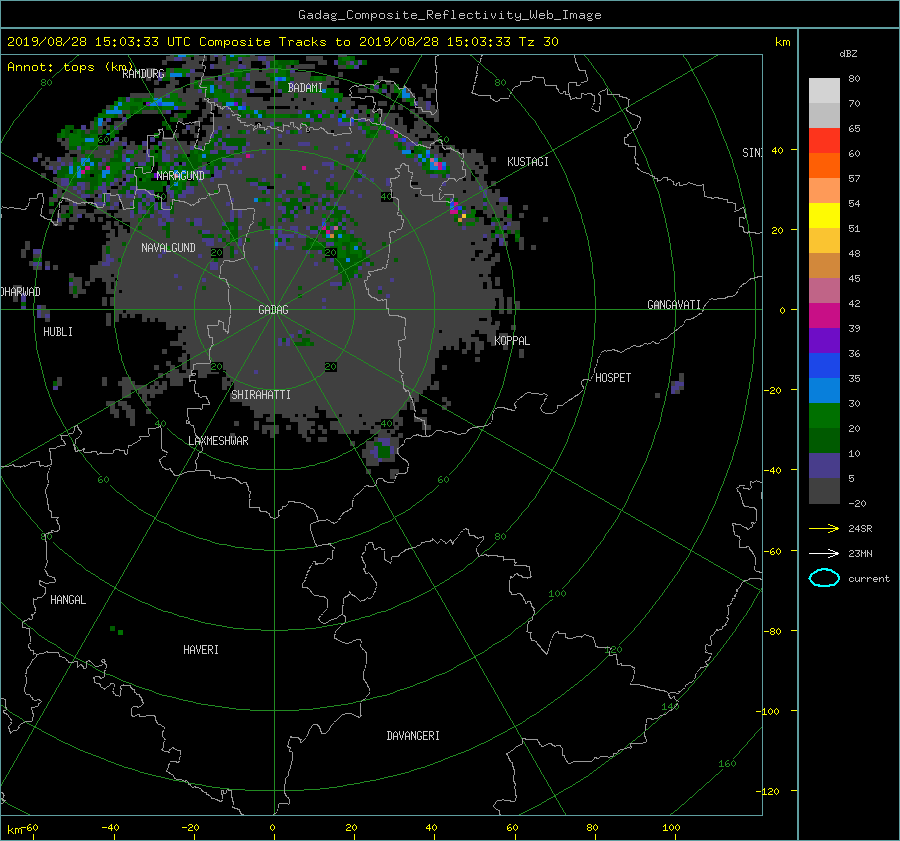Image resolution: width=900 pixels, height=841 pixels.
Task: Click the KUSTAGI town label
Action: click(x=528, y=162)
